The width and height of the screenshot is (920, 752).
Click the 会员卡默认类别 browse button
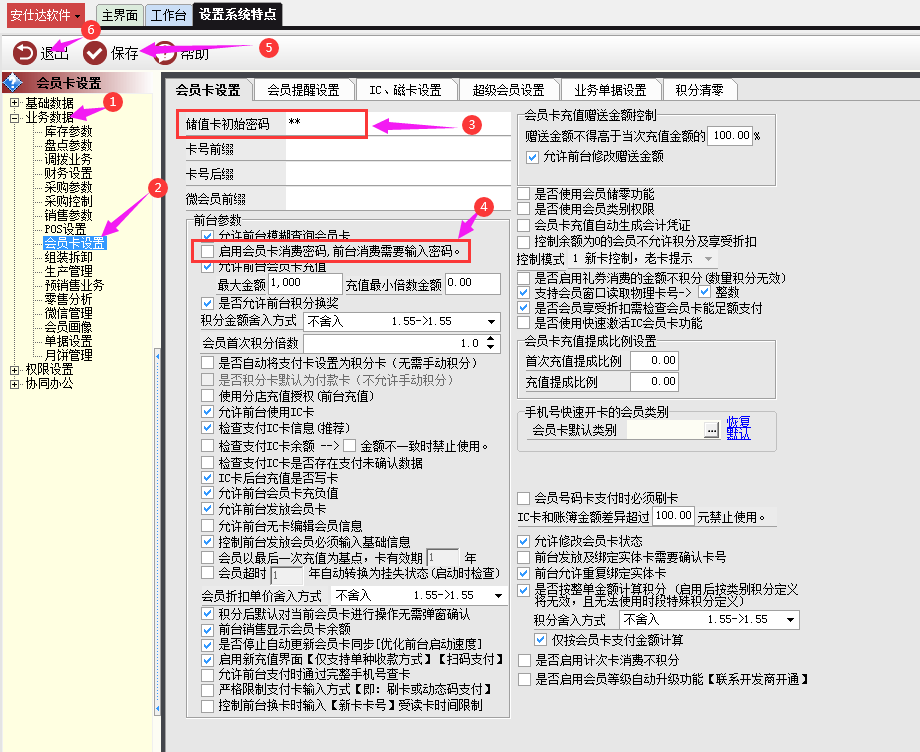(712, 431)
